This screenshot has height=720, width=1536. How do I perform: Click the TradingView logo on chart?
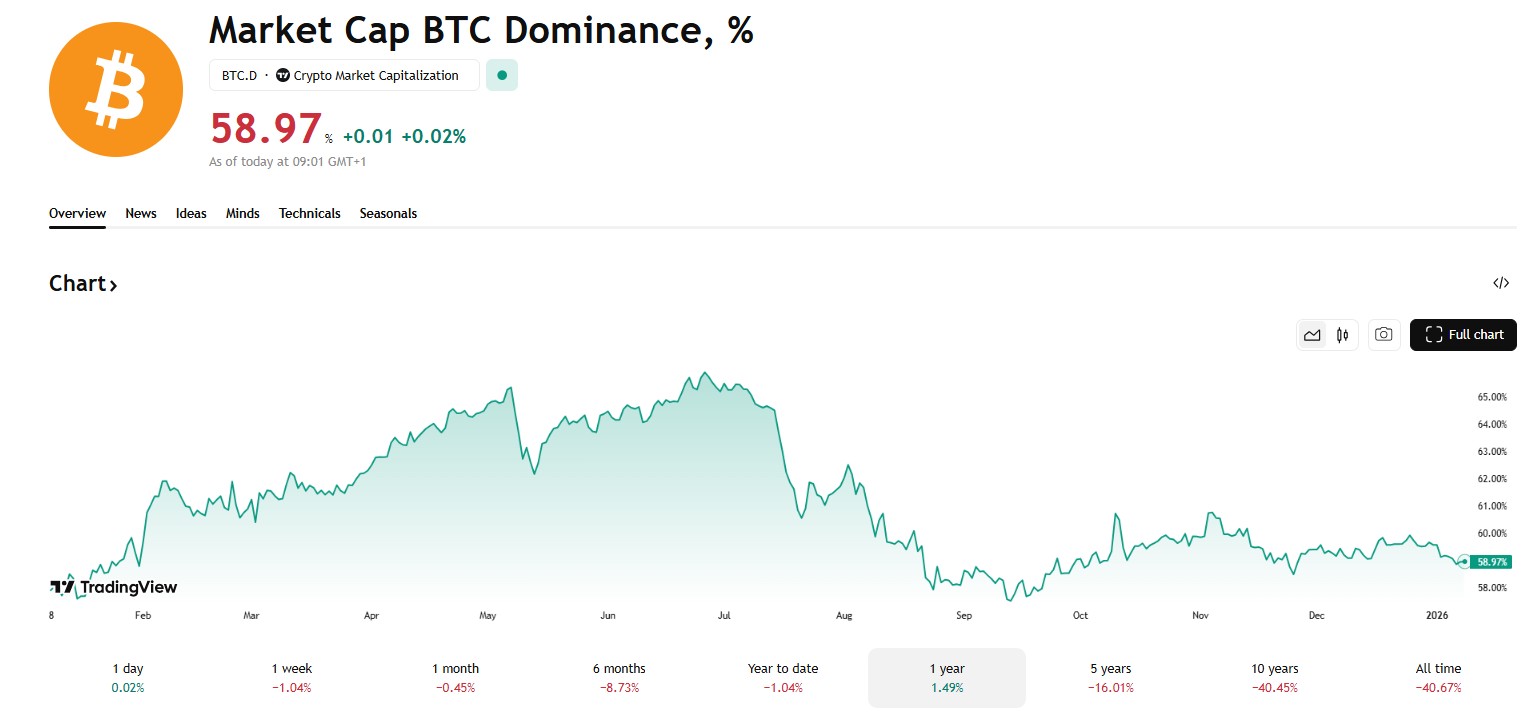113,587
